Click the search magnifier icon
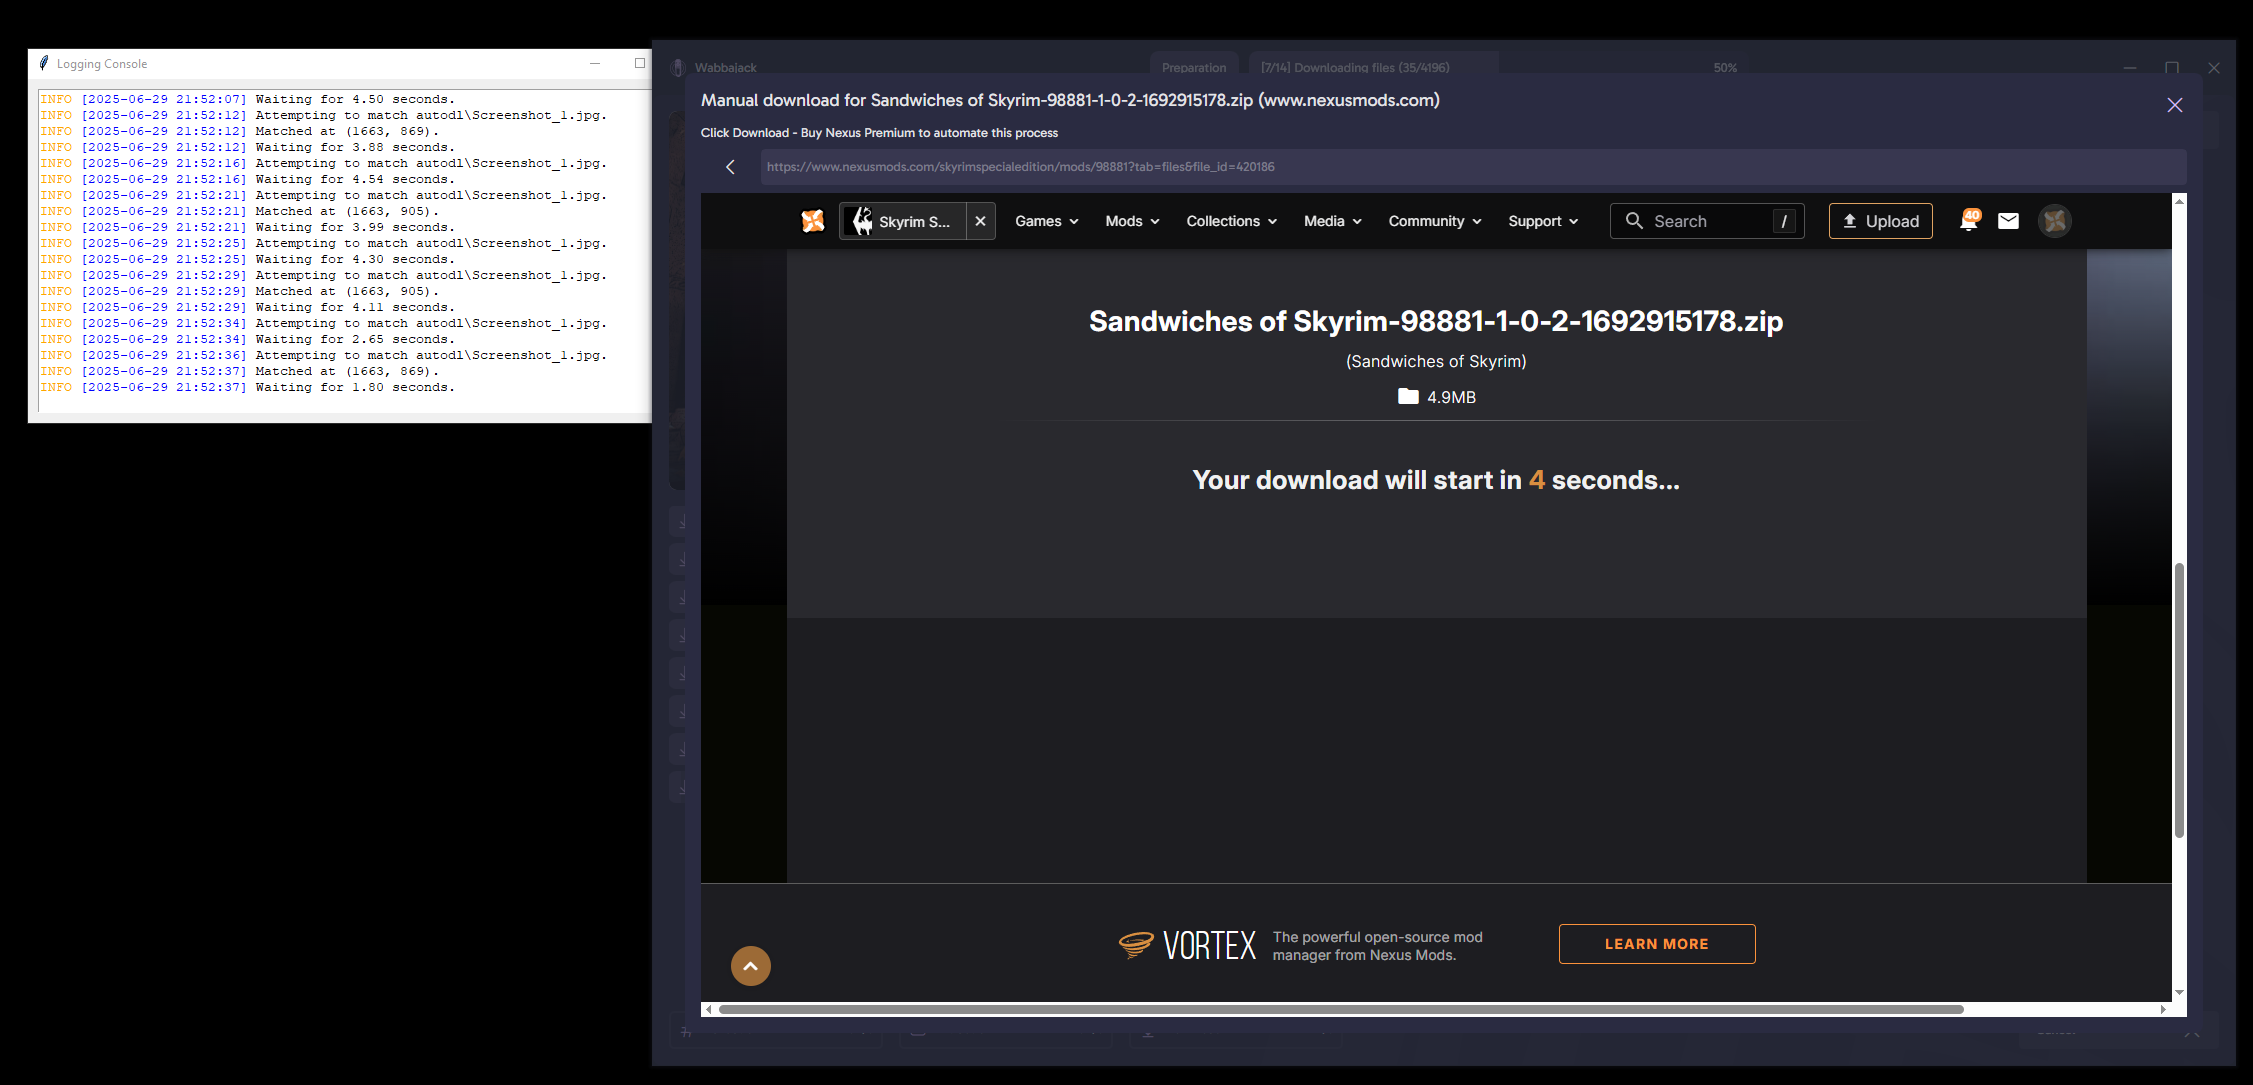Image resolution: width=2253 pixels, height=1085 pixels. pos(1634,221)
